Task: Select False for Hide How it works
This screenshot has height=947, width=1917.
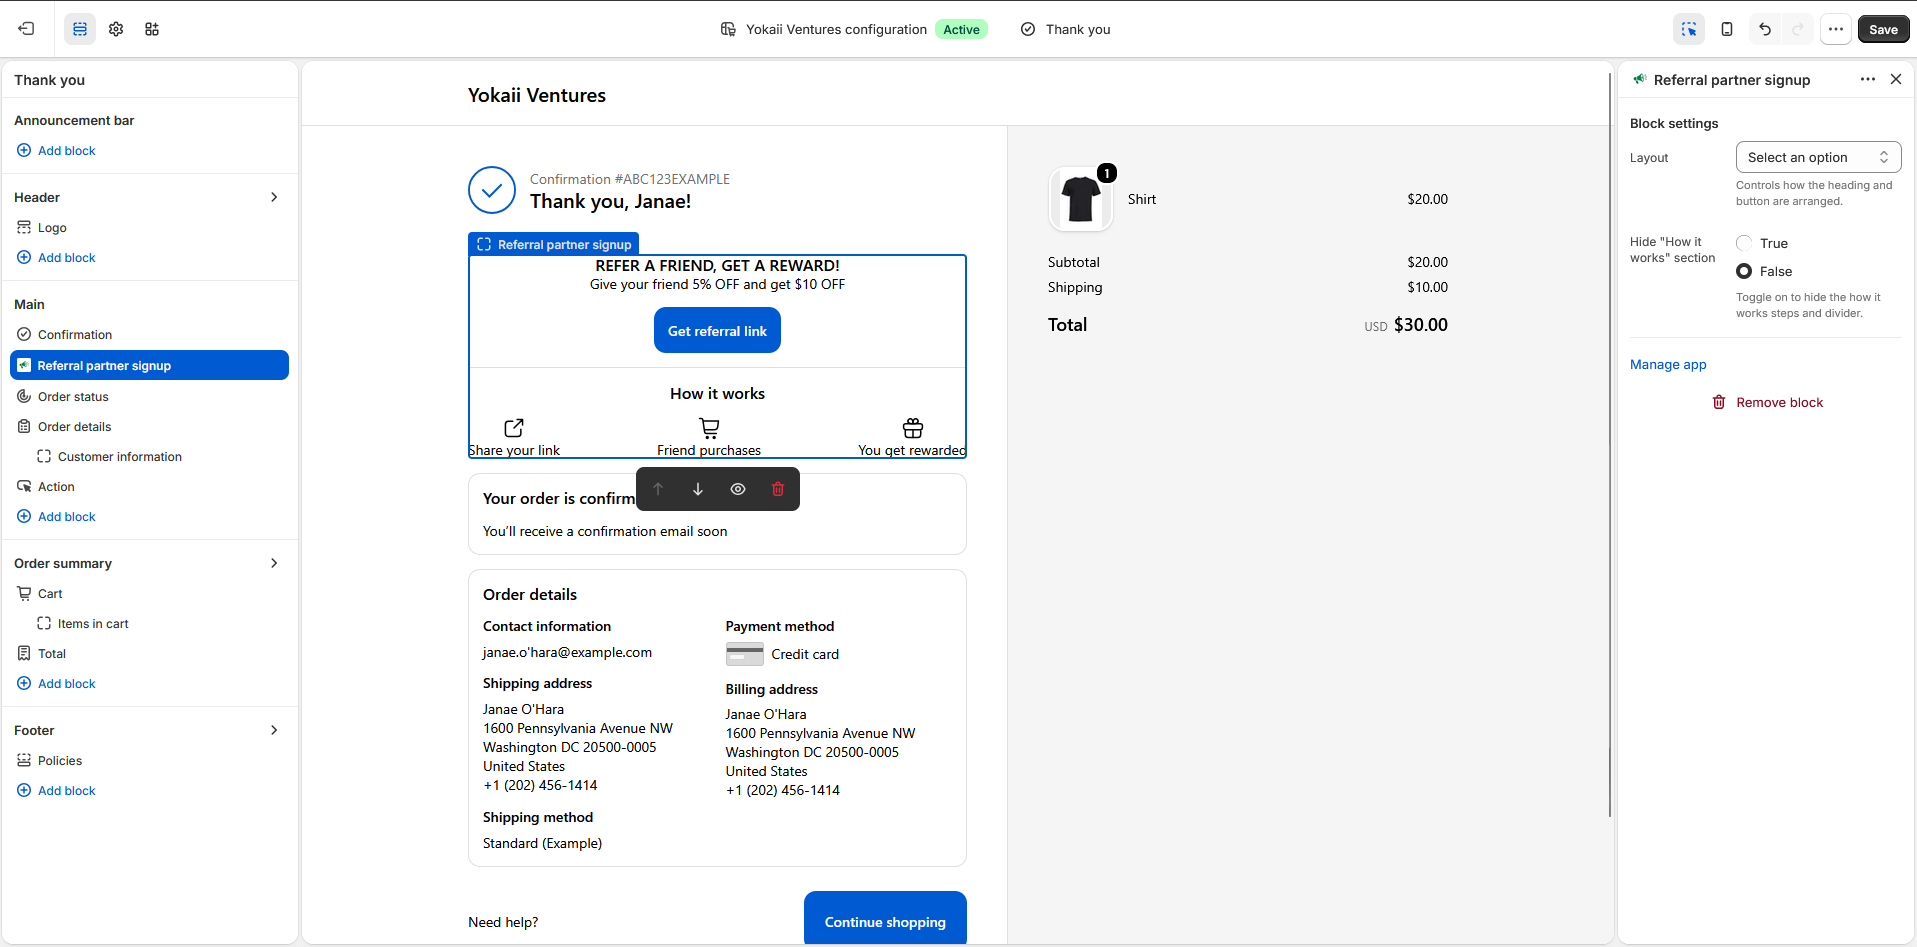Action: tap(1744, 271)
